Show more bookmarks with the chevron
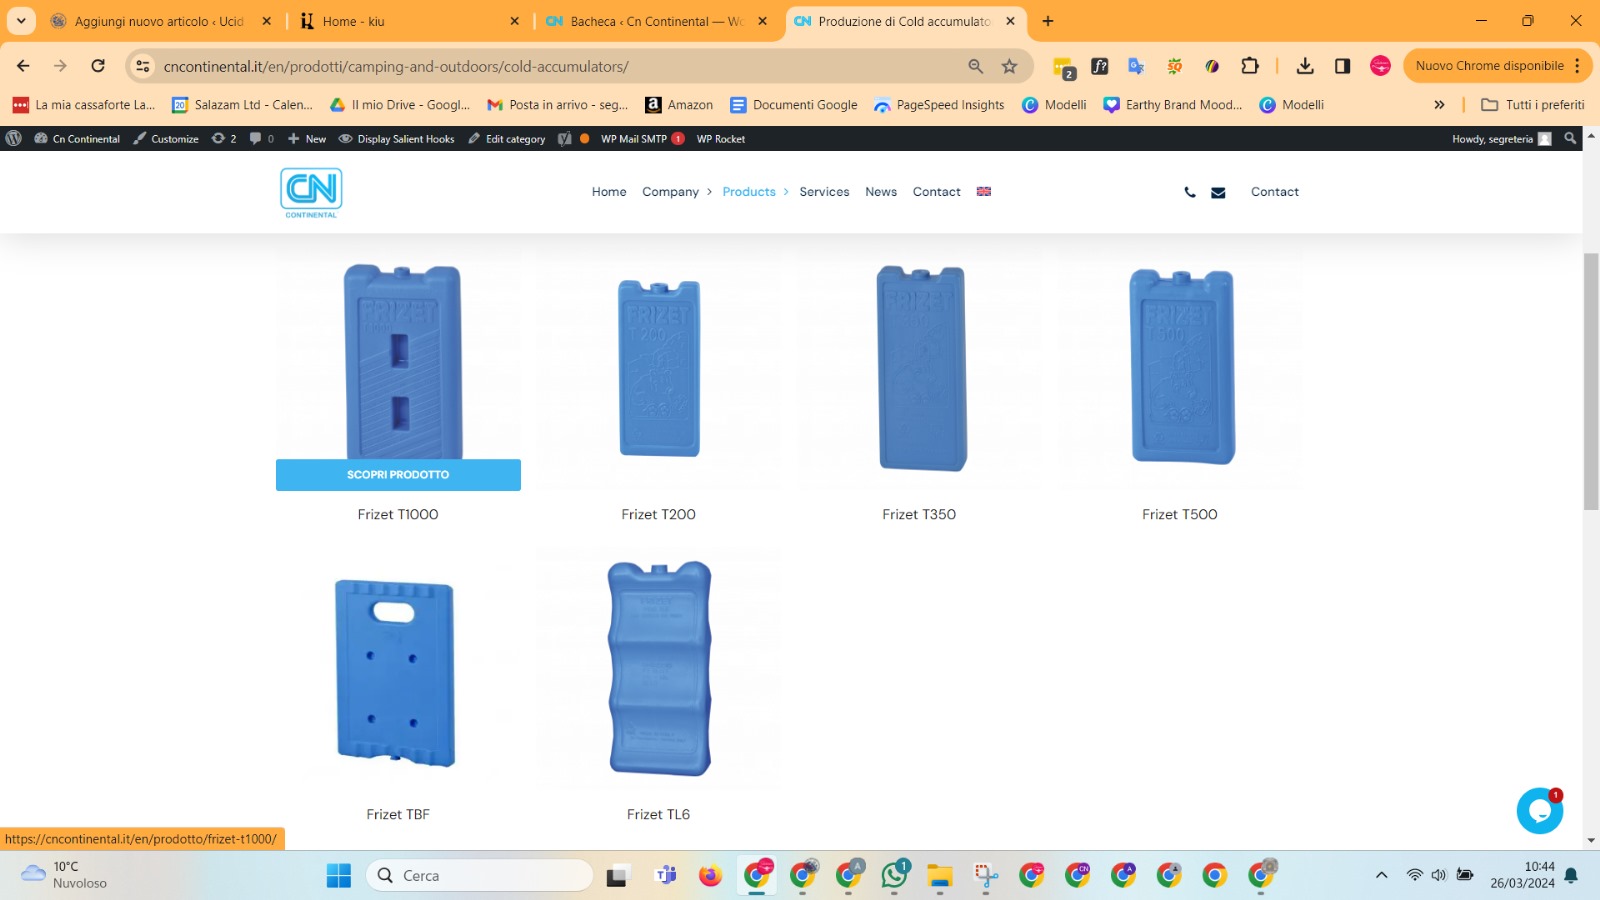Viewport: 1600px width, 900px height. [x=1439, y=104]
